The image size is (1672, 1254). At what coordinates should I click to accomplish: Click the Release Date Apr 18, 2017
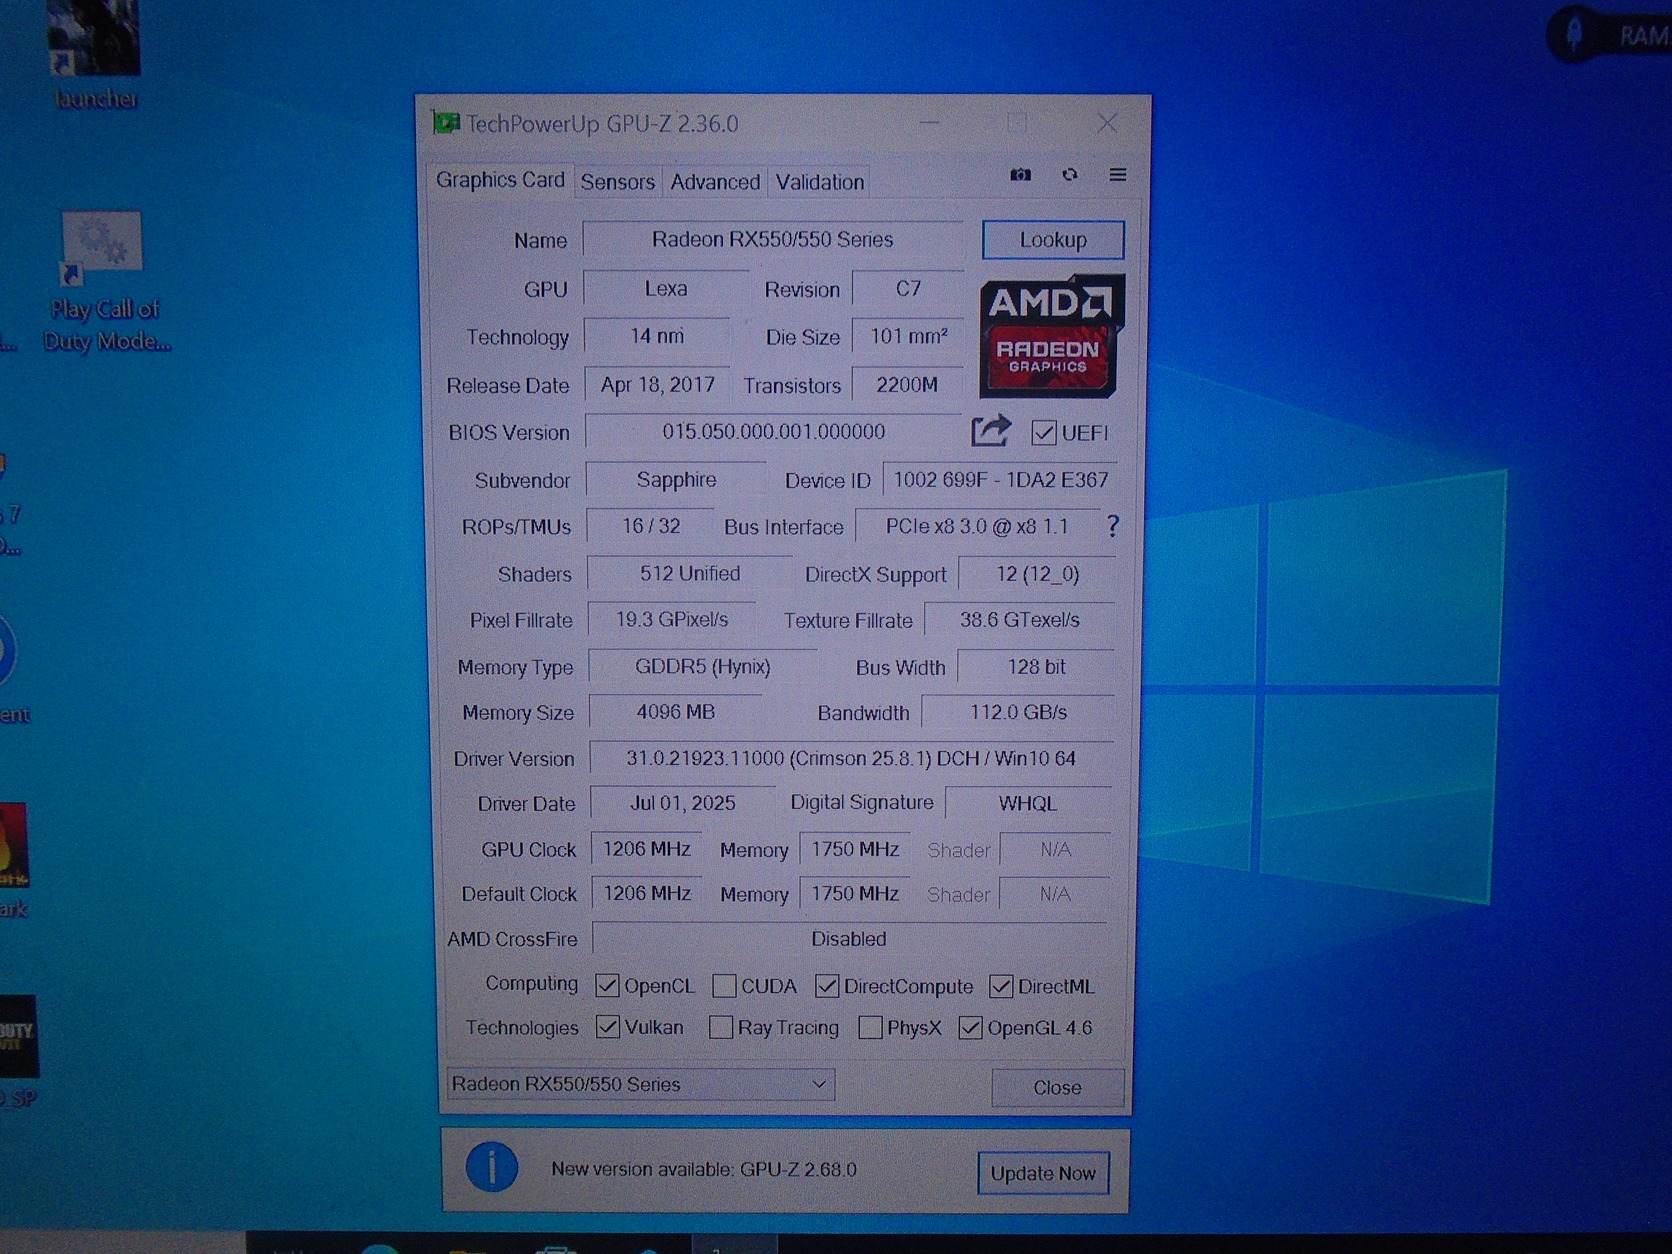pos(657,384)
